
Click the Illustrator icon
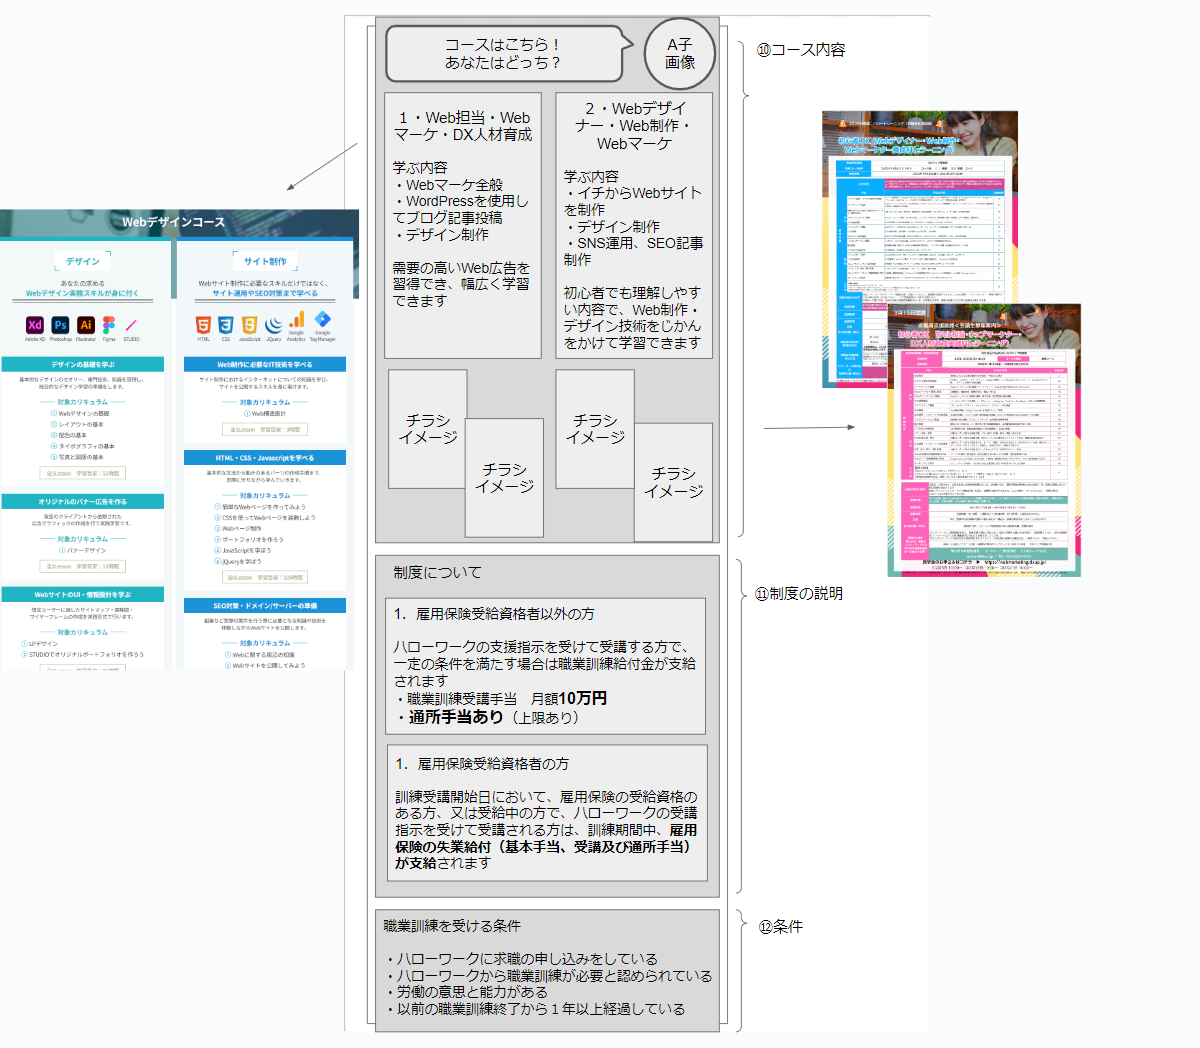click(85, 325)
